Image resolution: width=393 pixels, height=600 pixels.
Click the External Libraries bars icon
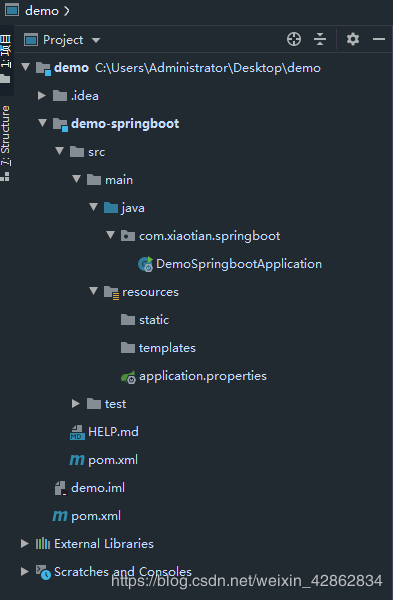point(42,543)
